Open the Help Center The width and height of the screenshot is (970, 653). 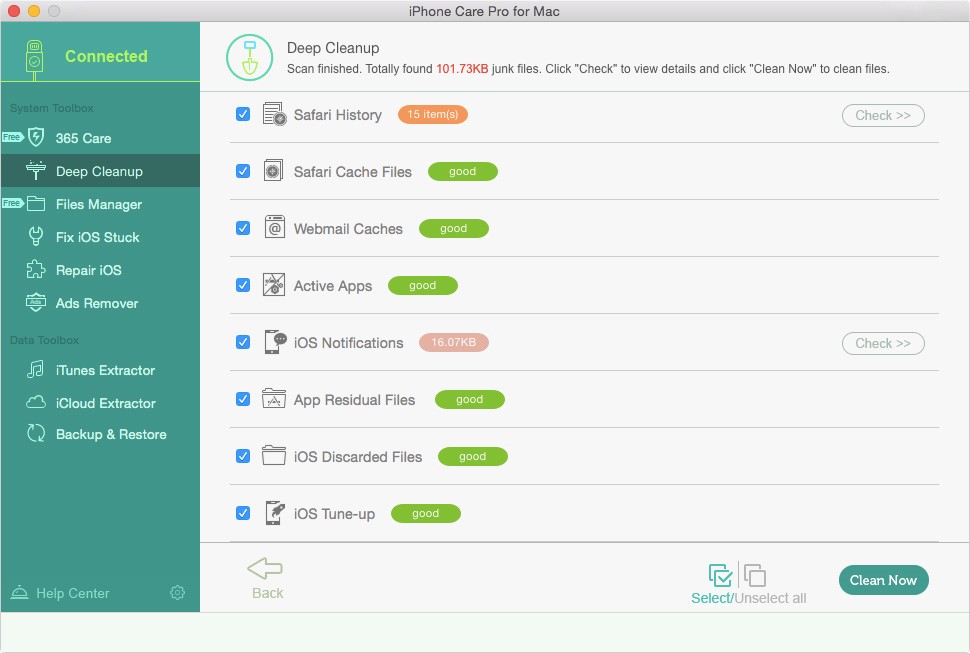click(x=60, y=592)
